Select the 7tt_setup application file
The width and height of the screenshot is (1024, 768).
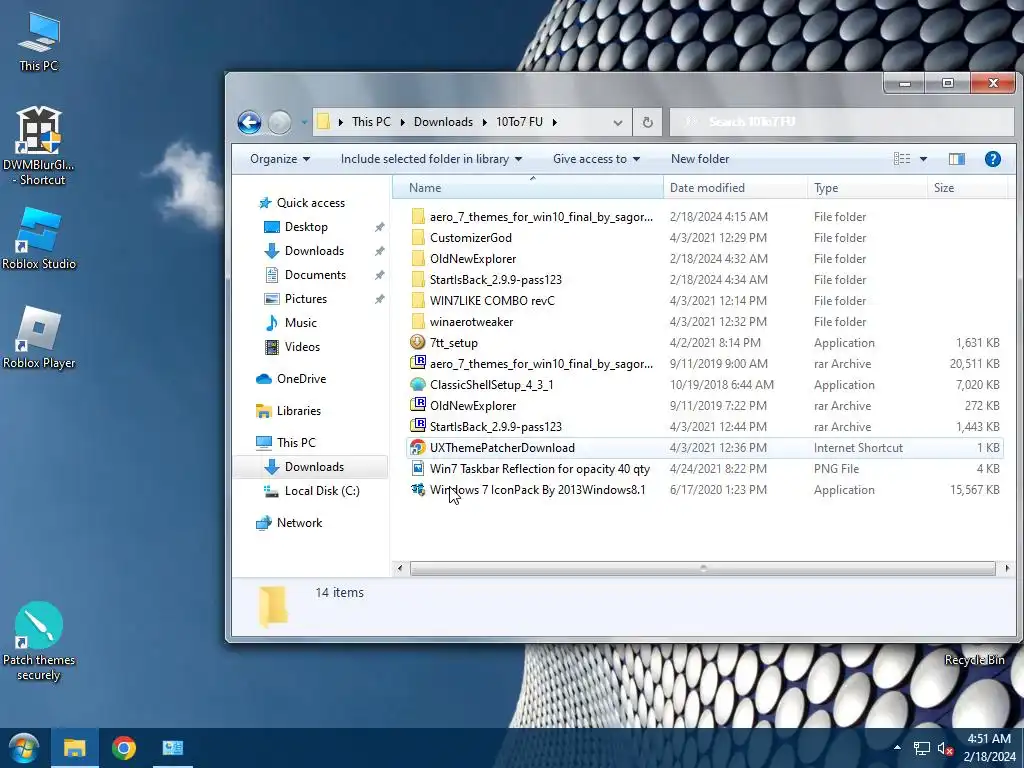pyautogui.click(x=704, y=343)
